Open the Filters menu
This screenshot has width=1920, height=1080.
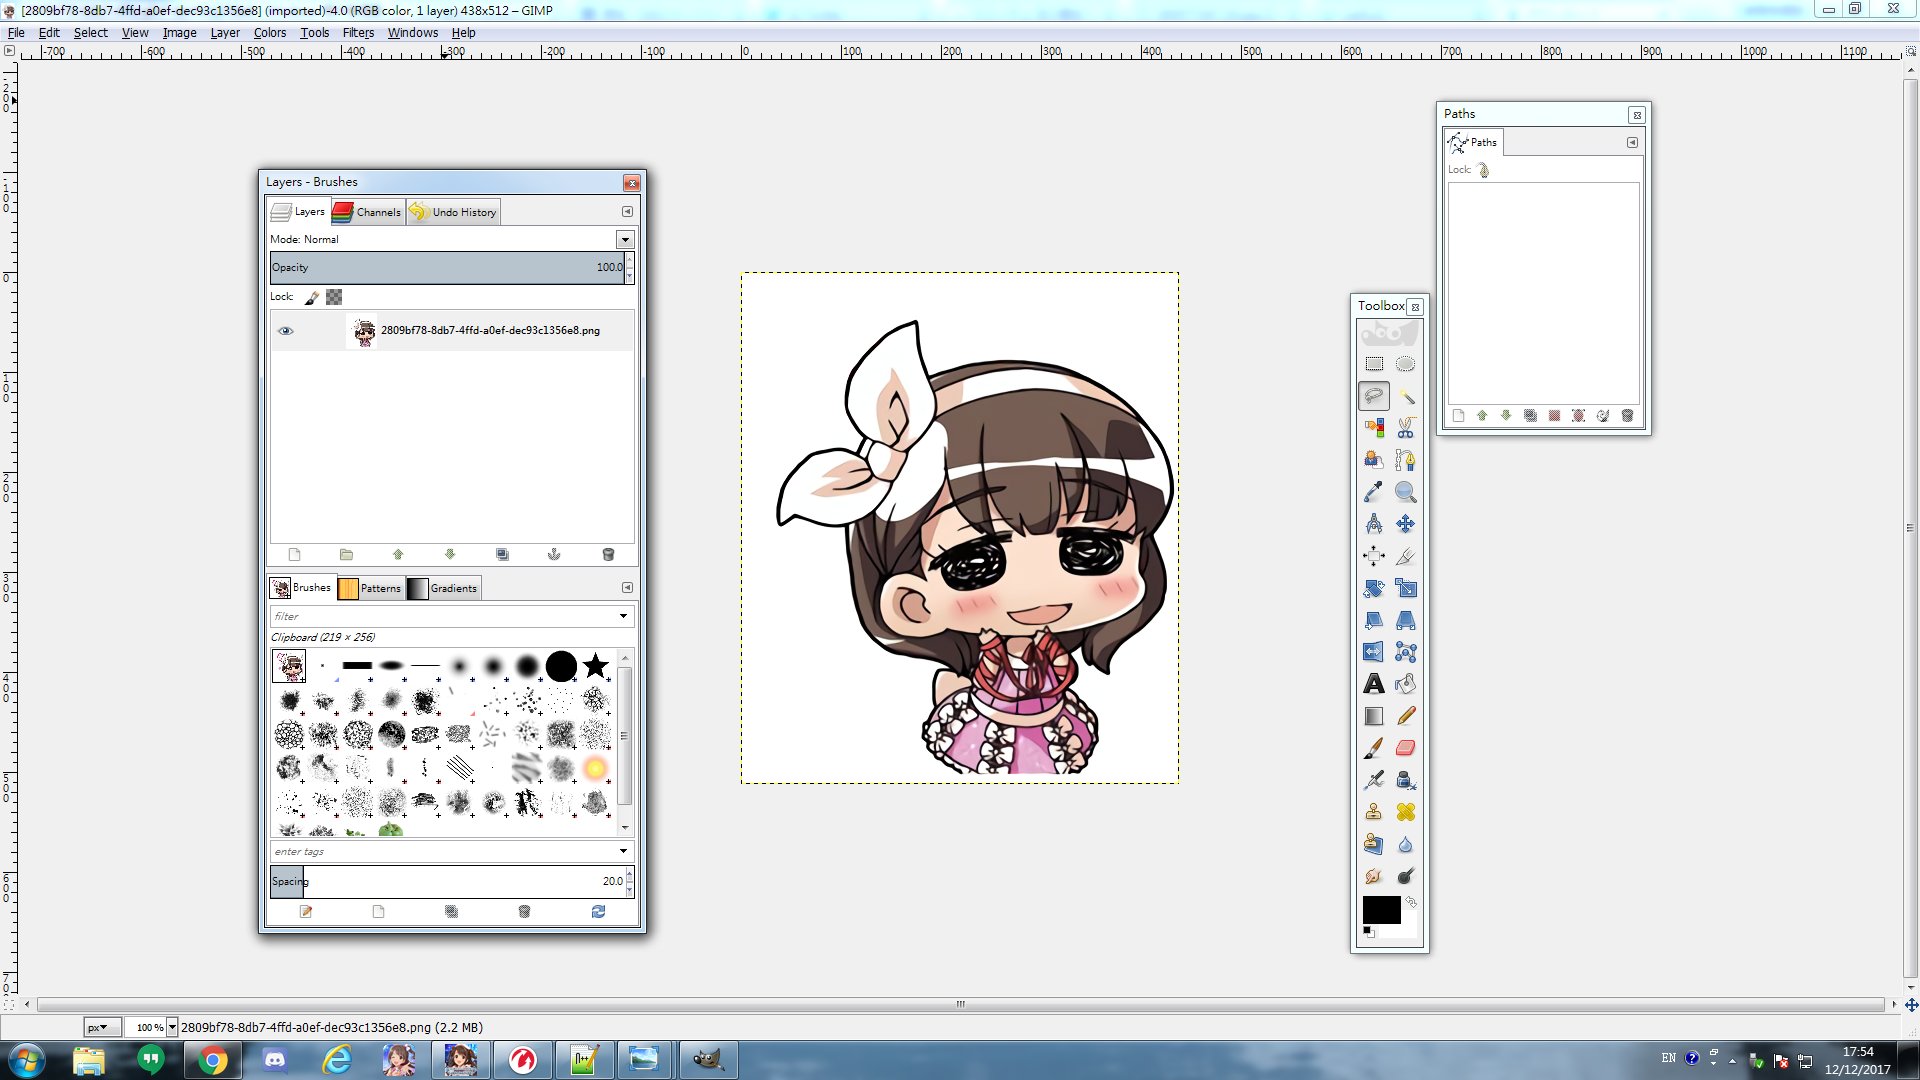tap(358, 33)
